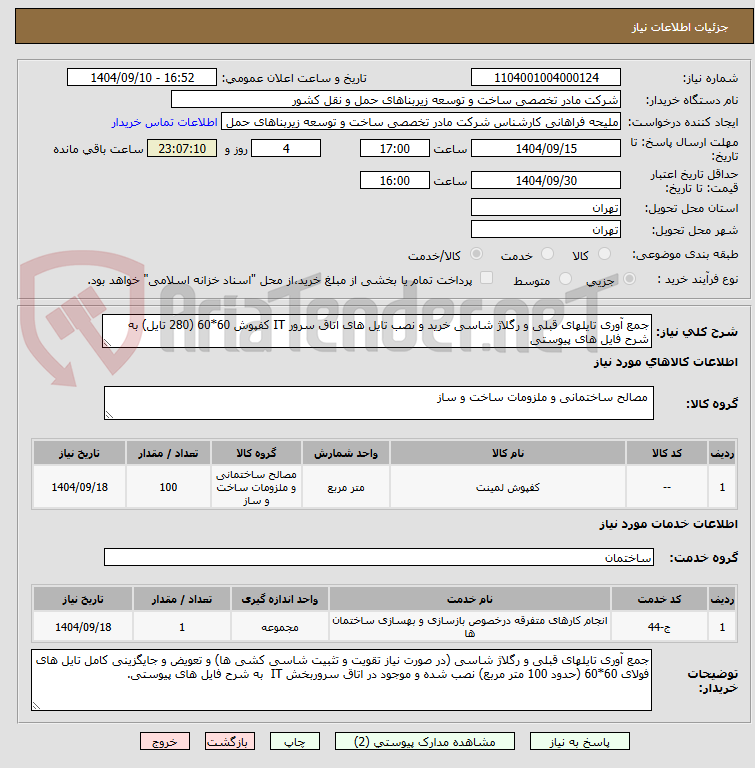
Task: Click the بازگشت back button
Action: pyautogui.click(x=230, y=742)
